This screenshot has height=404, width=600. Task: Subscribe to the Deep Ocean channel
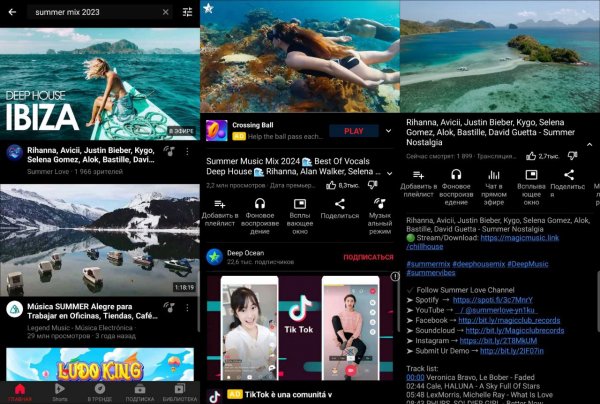368,257
